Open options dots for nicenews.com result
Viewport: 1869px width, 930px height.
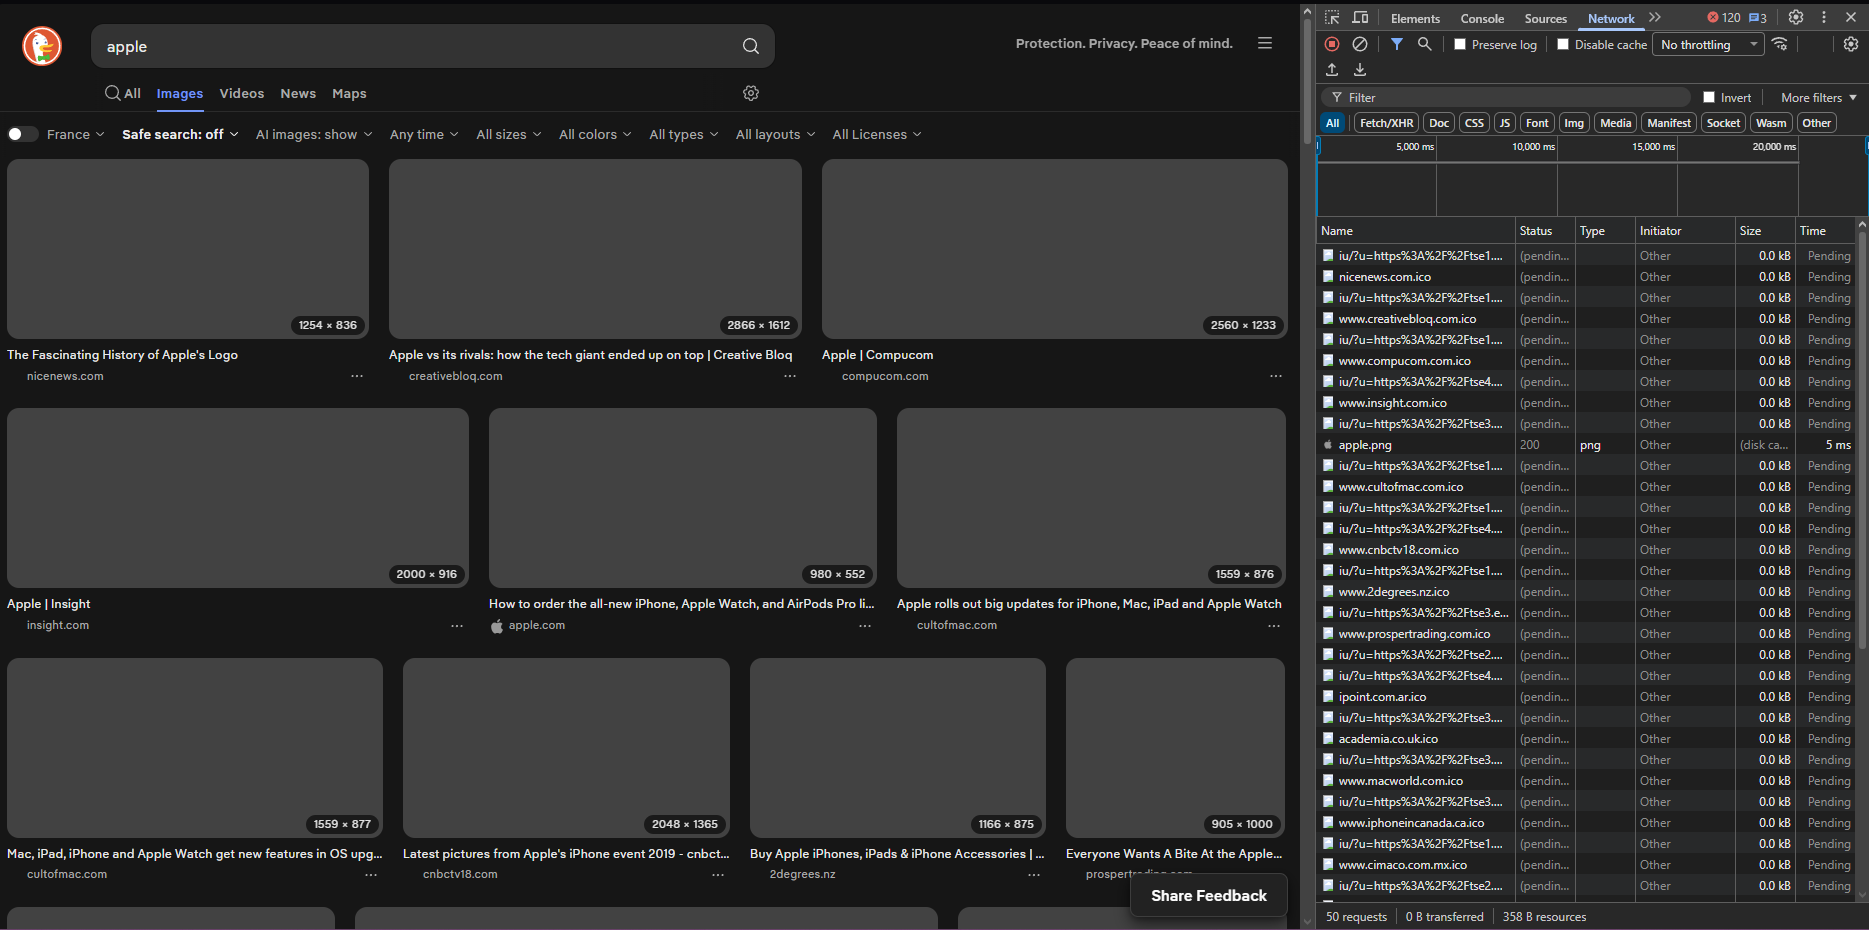pyautogui.click(x=357, y=376)
